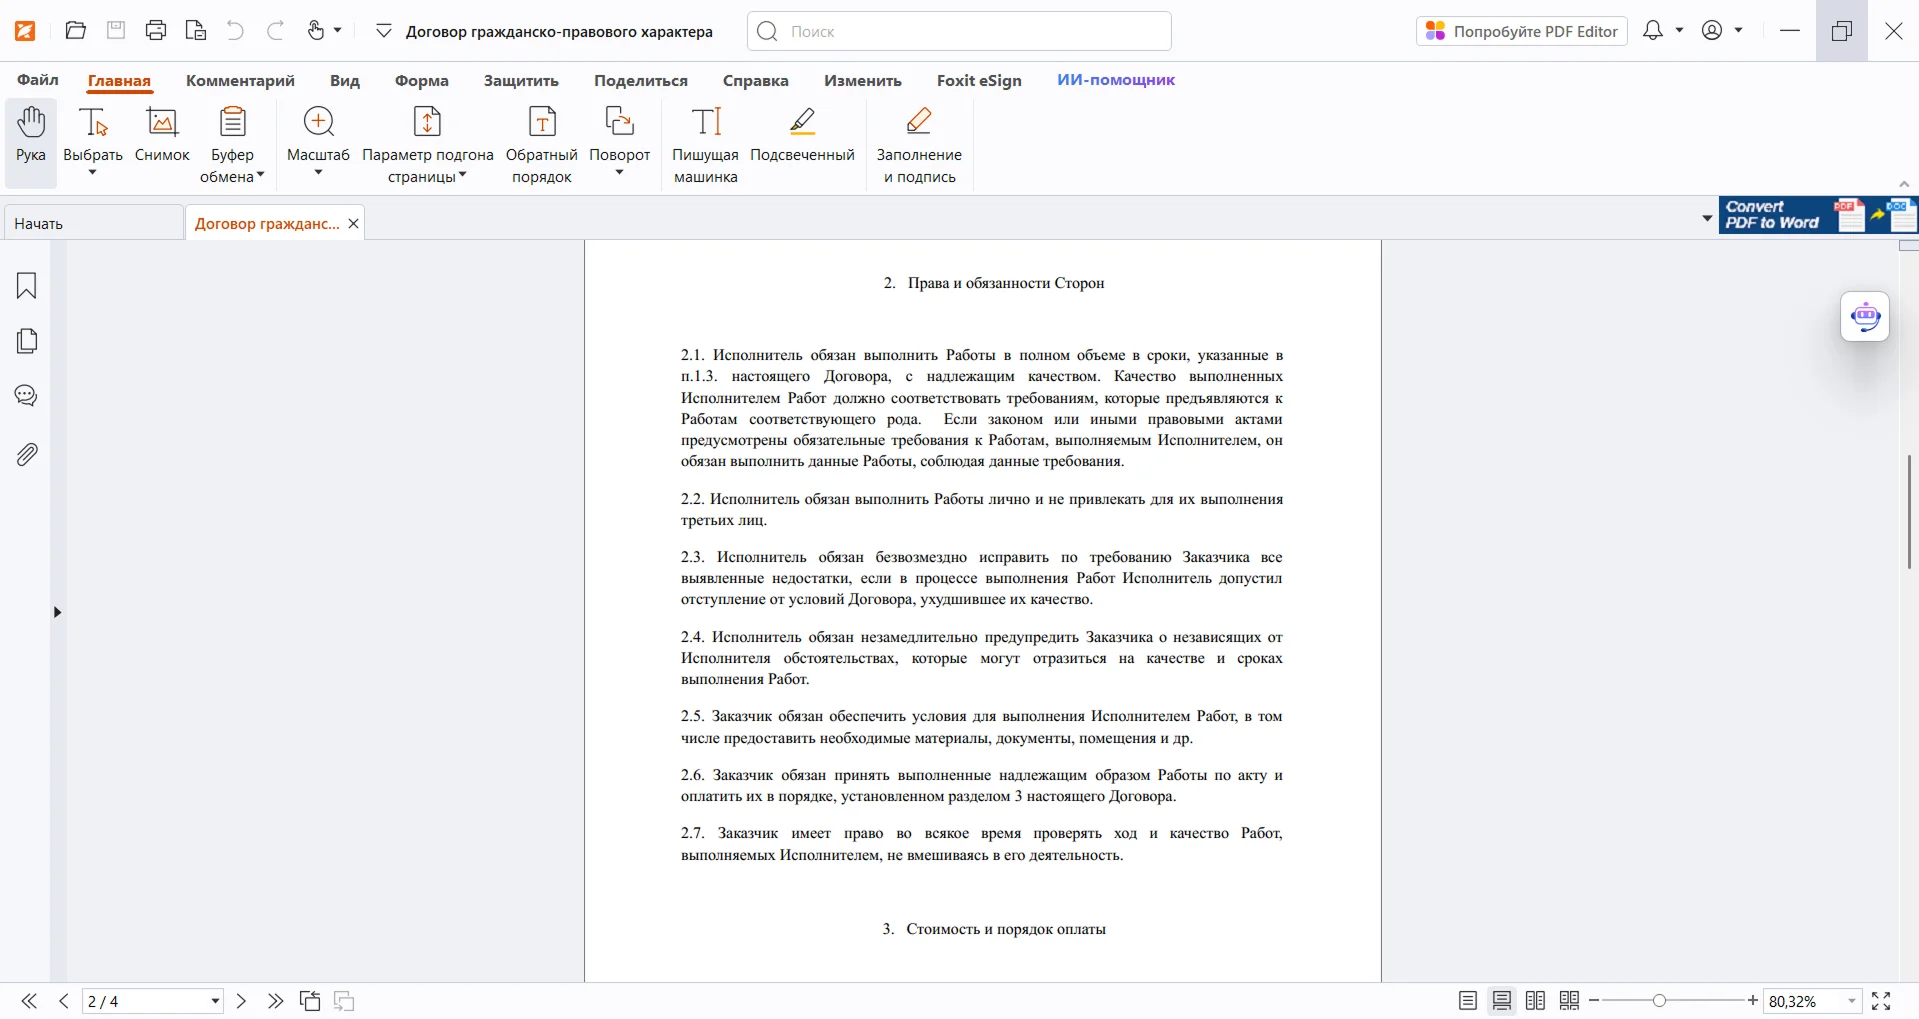Go to last page arrow
Screen dimensions: 1919x1019
coord(275,1001)
